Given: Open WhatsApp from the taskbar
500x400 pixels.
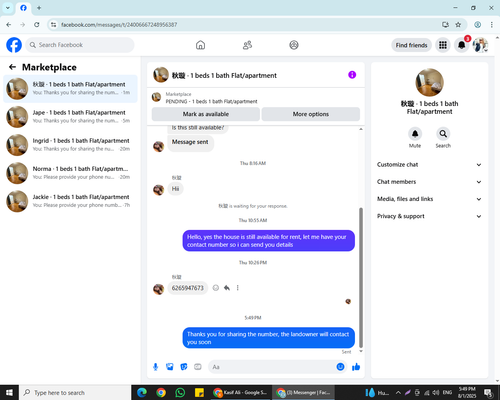Looking at the screenshot, I should (180, 393).
